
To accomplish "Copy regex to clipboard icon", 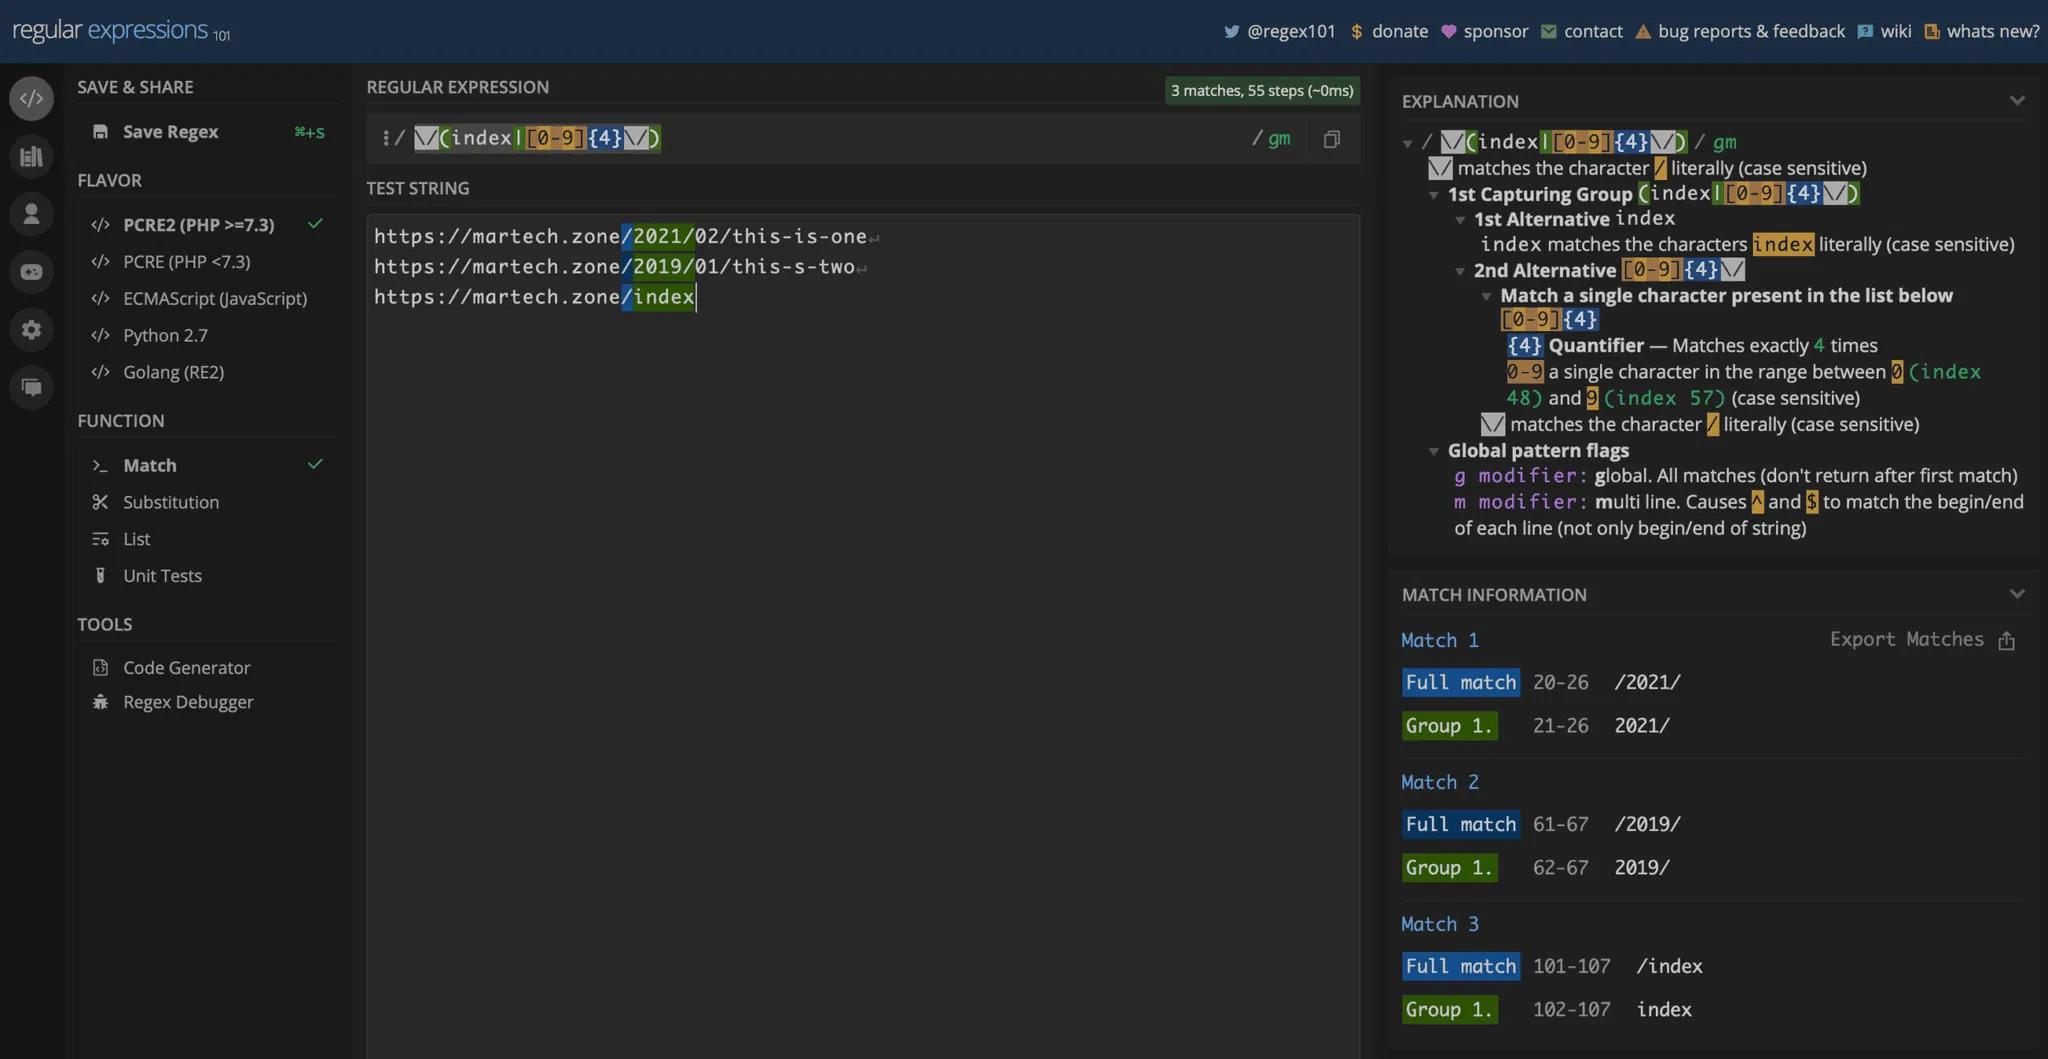I will (1331, 139).
